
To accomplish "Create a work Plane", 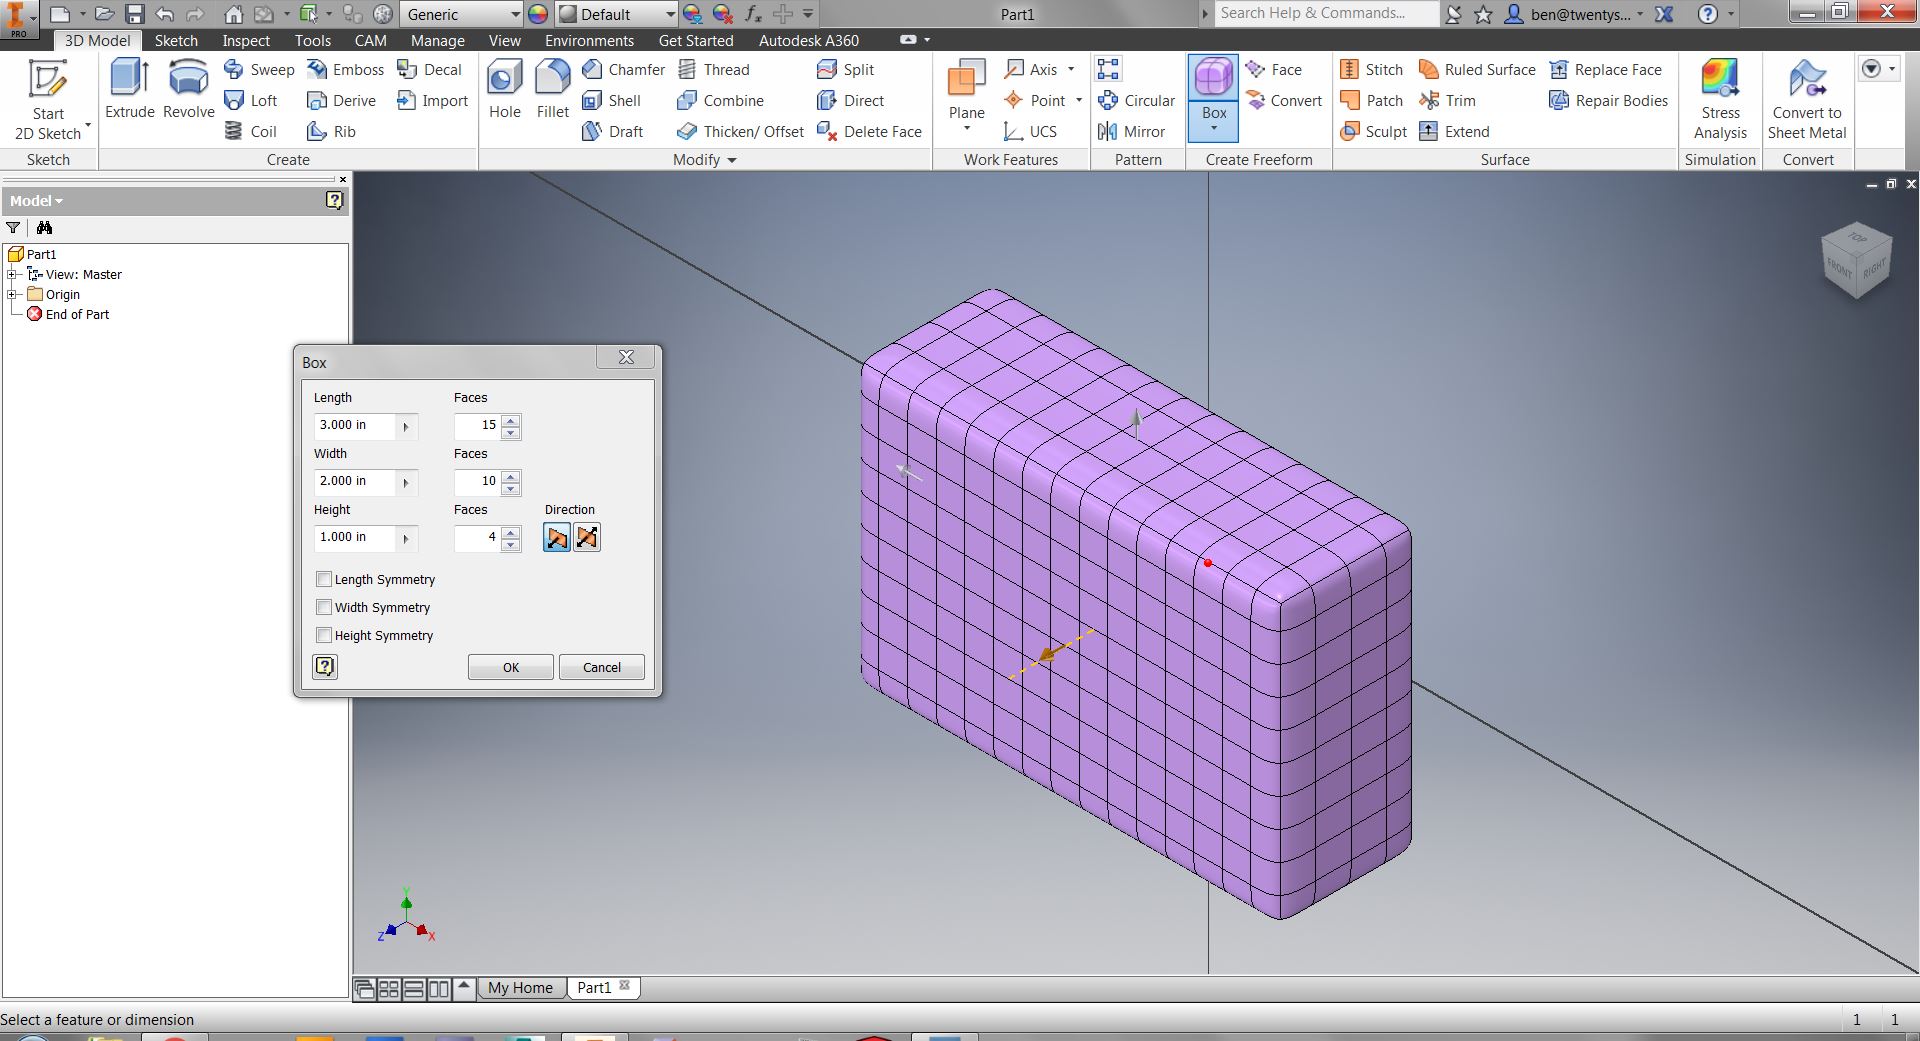I will coord(966,96).
